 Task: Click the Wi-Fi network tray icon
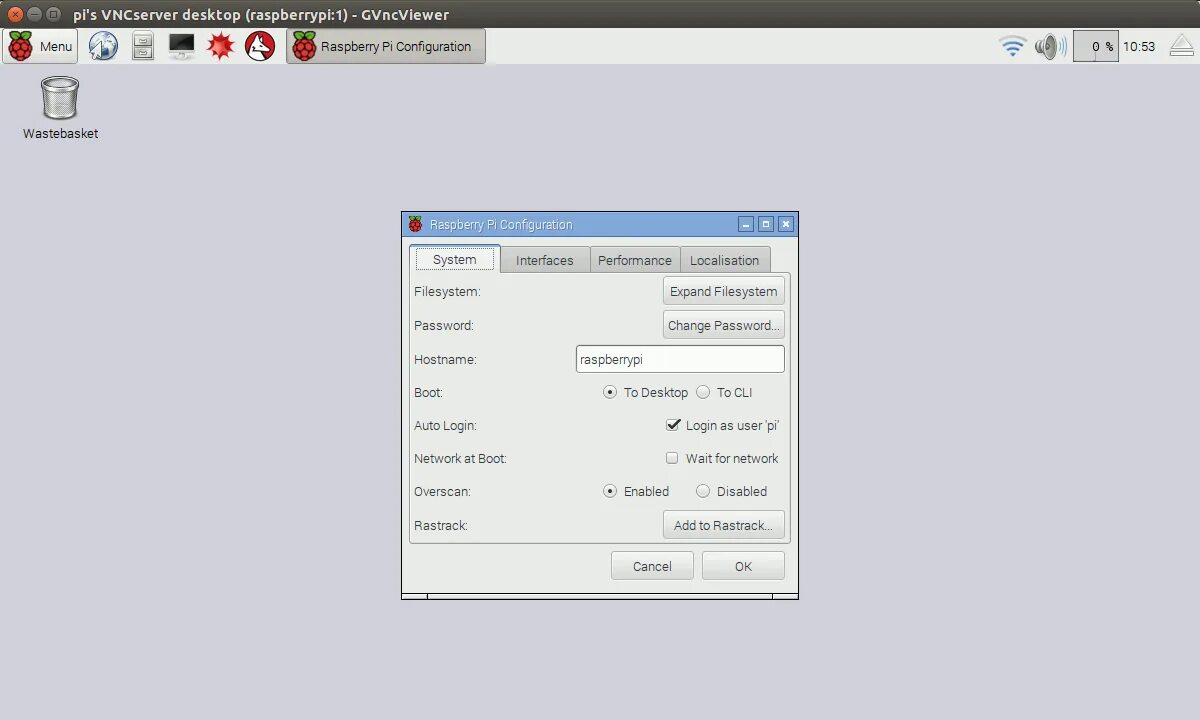click(x=1013, y=46)
